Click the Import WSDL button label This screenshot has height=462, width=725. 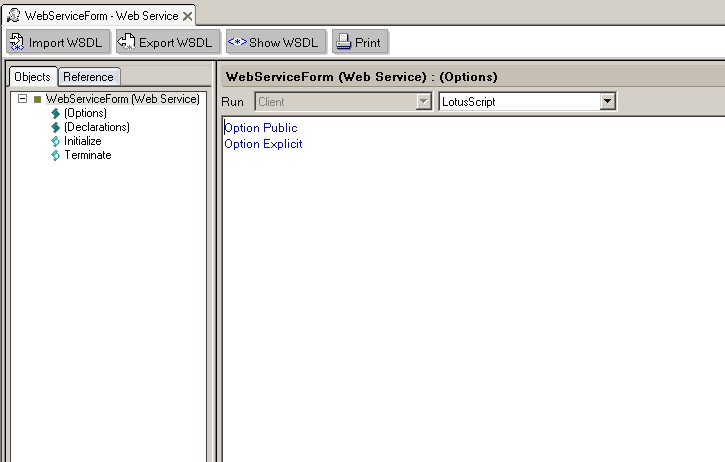[65, 43]
